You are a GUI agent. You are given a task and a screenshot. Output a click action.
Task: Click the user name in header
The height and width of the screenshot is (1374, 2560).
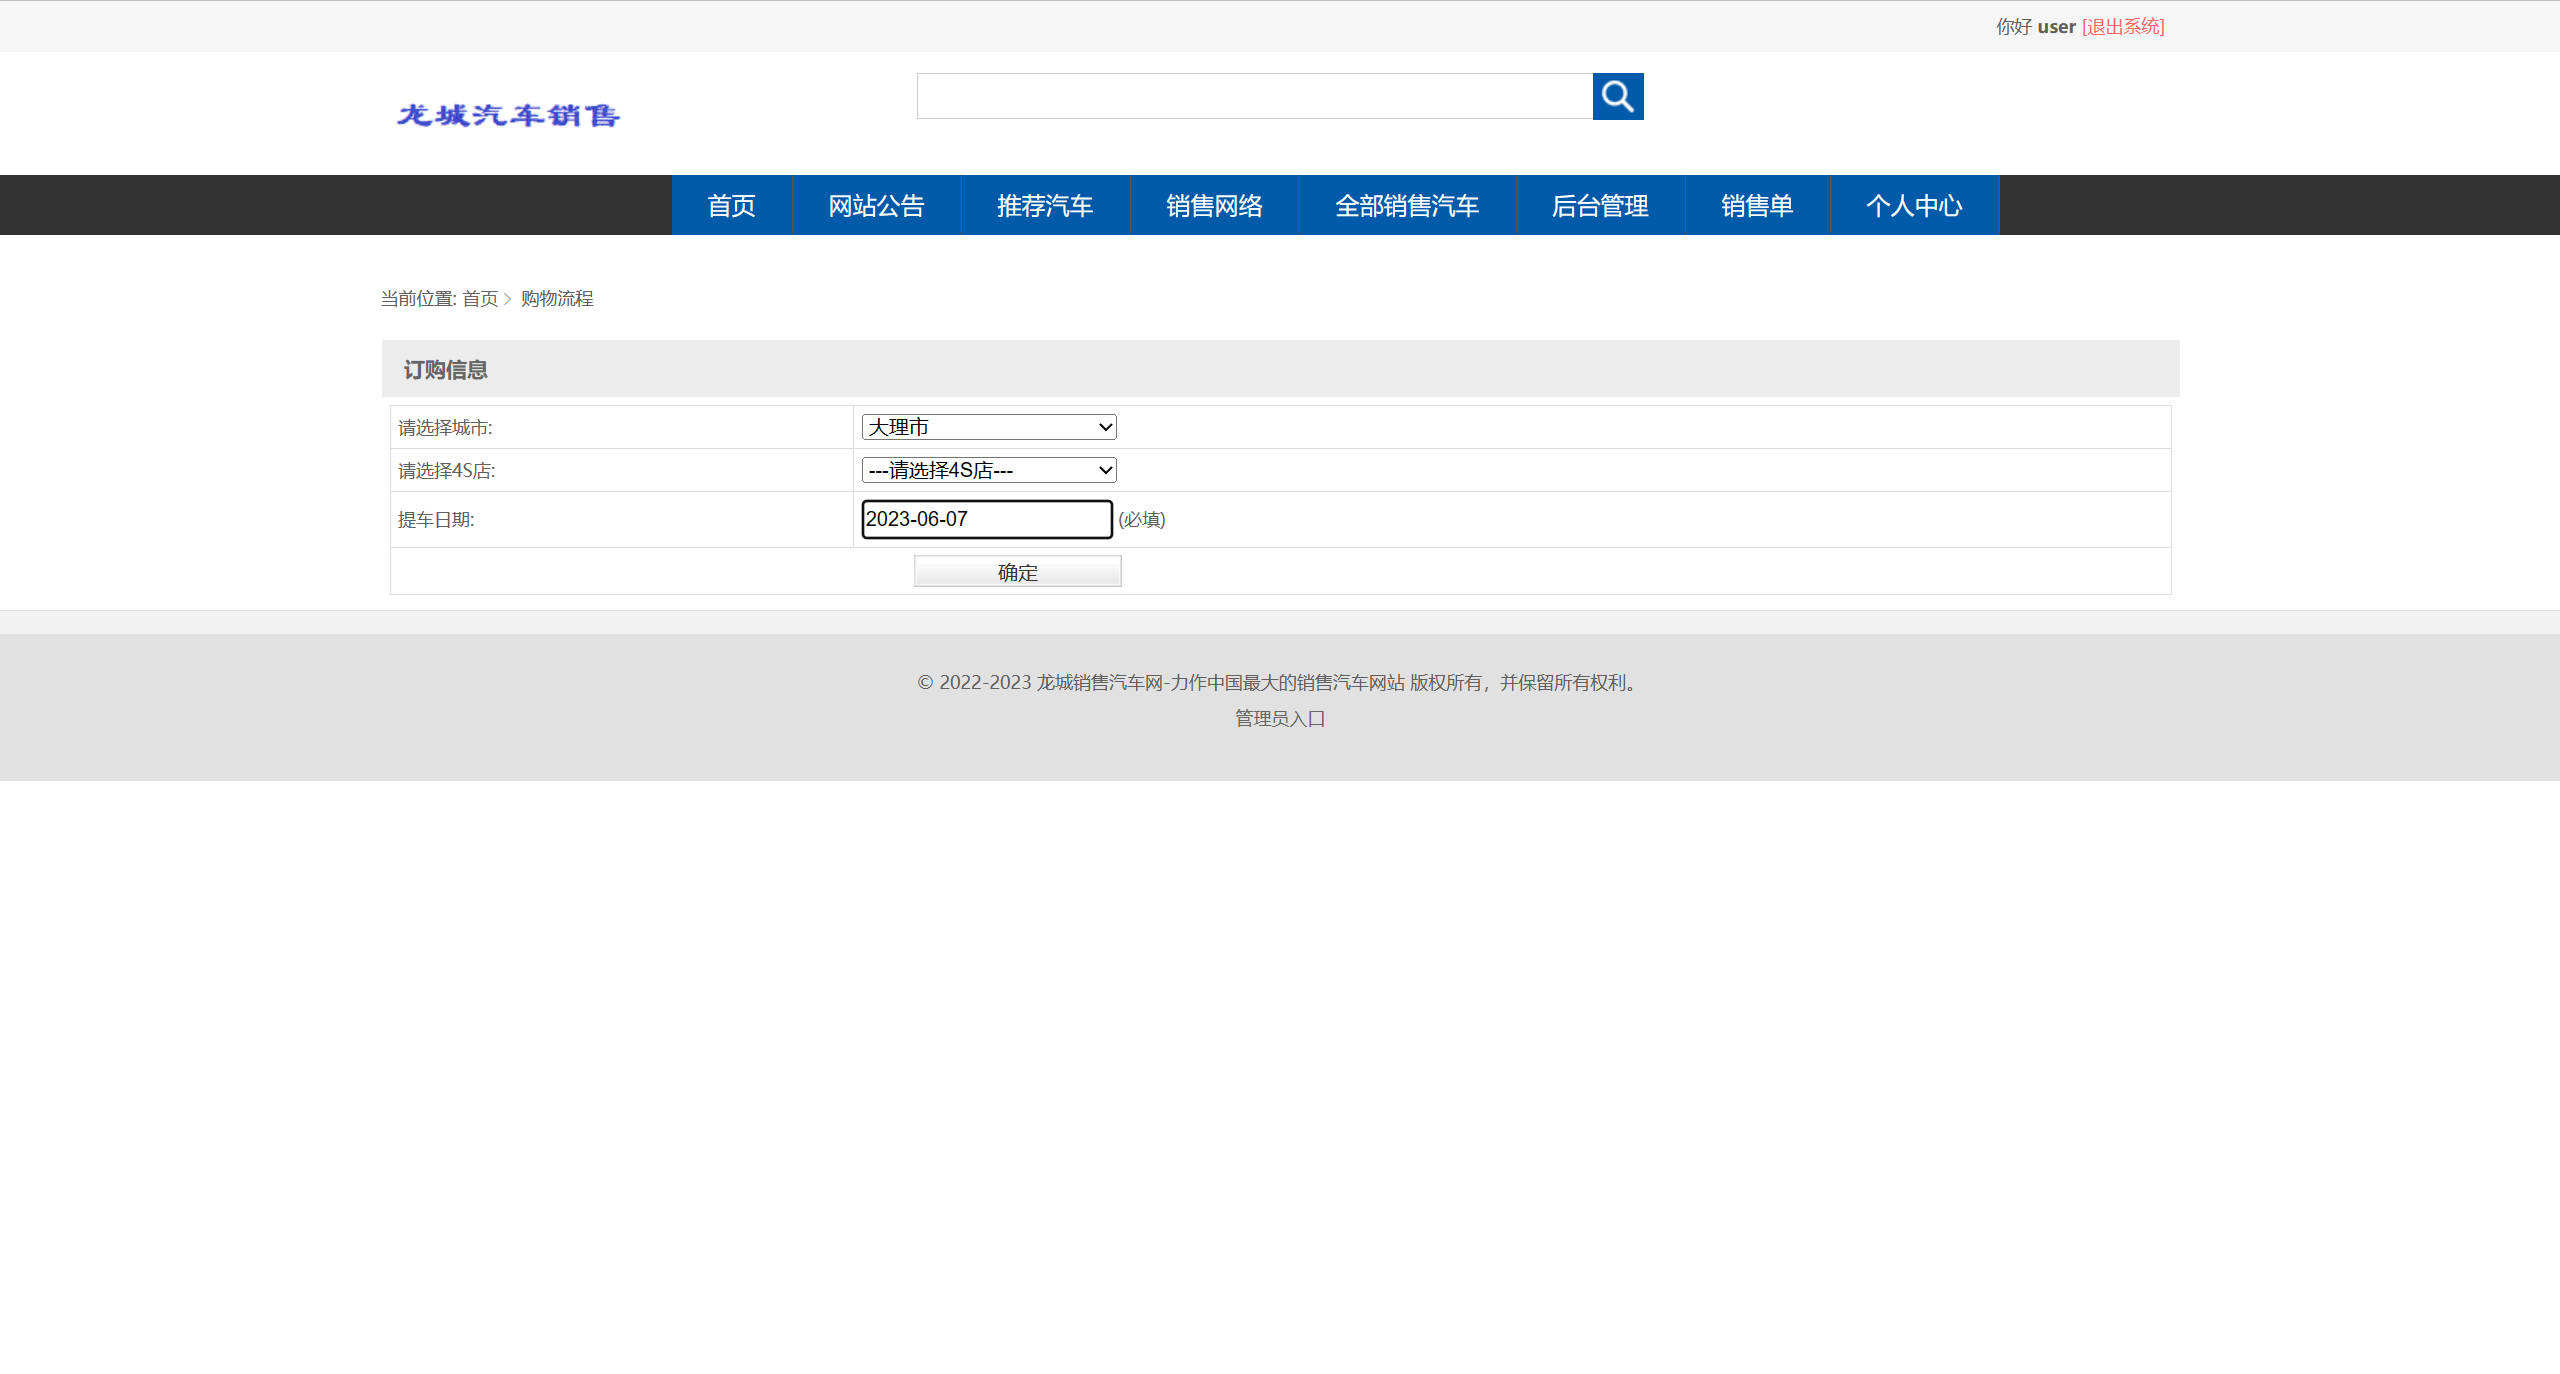pos(2056,27)
